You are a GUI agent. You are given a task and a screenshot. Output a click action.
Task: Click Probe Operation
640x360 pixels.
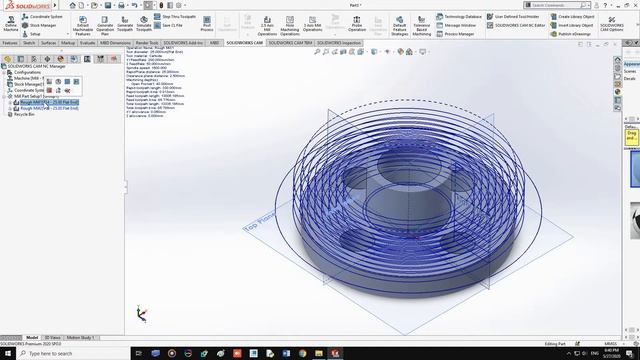click(357, 24)
